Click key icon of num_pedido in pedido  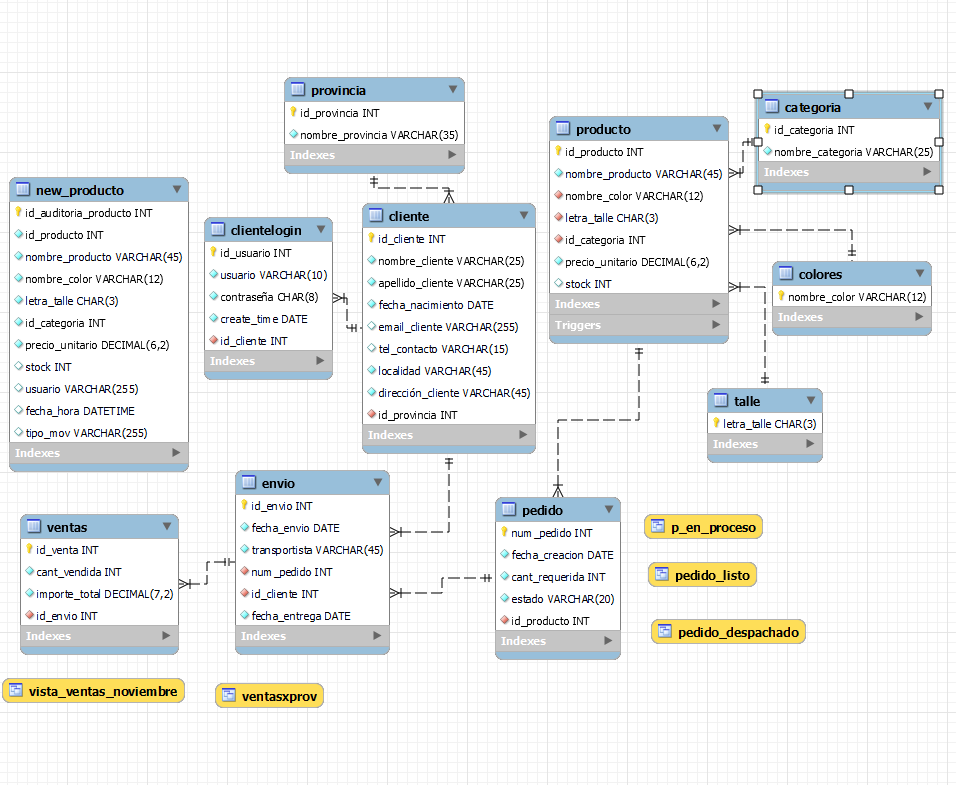pos(504,532)
